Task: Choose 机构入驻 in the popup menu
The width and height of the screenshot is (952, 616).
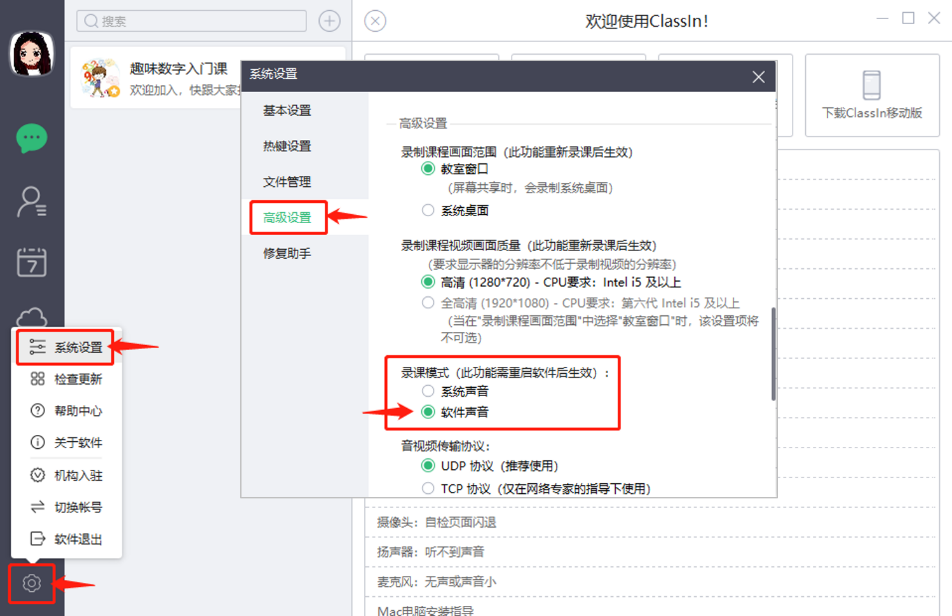Action: click(x=66, y=475)
